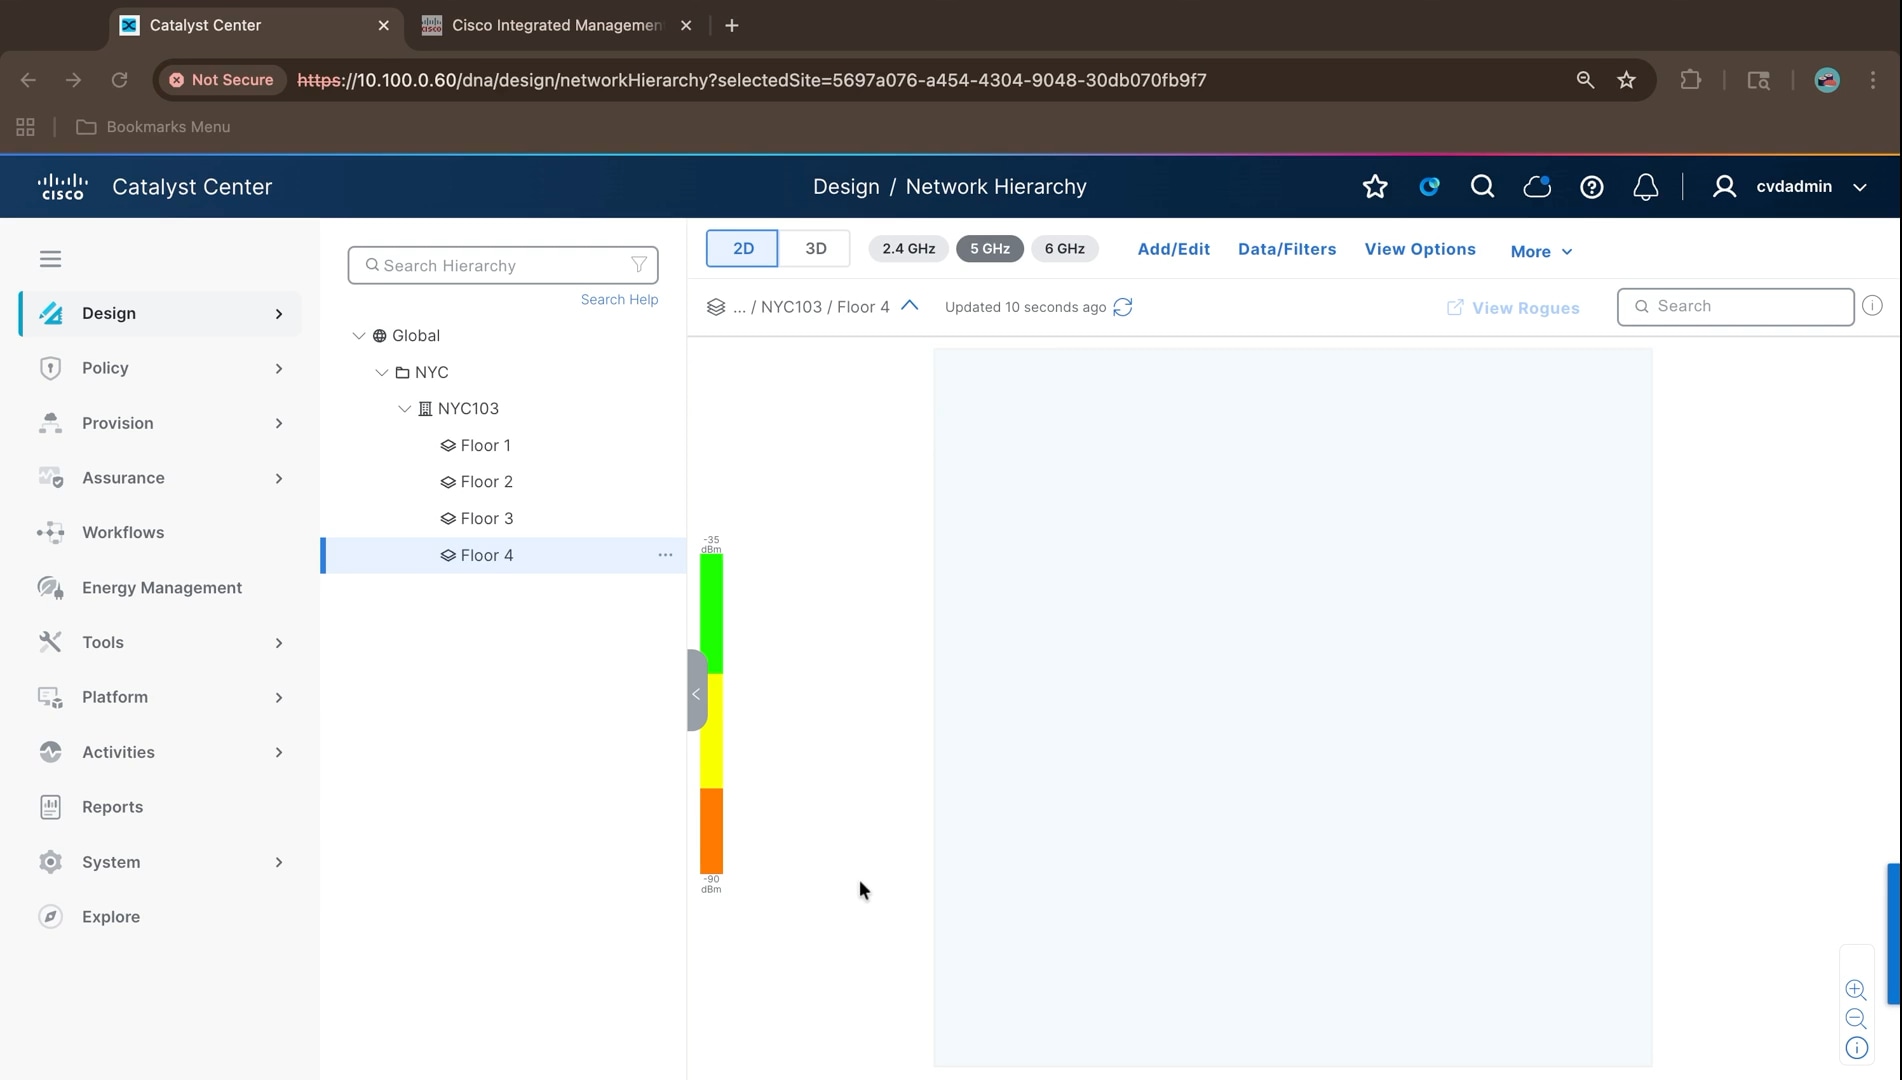Open the Assurance menu
1902x1080 pixels.
[x=160, y=478]
